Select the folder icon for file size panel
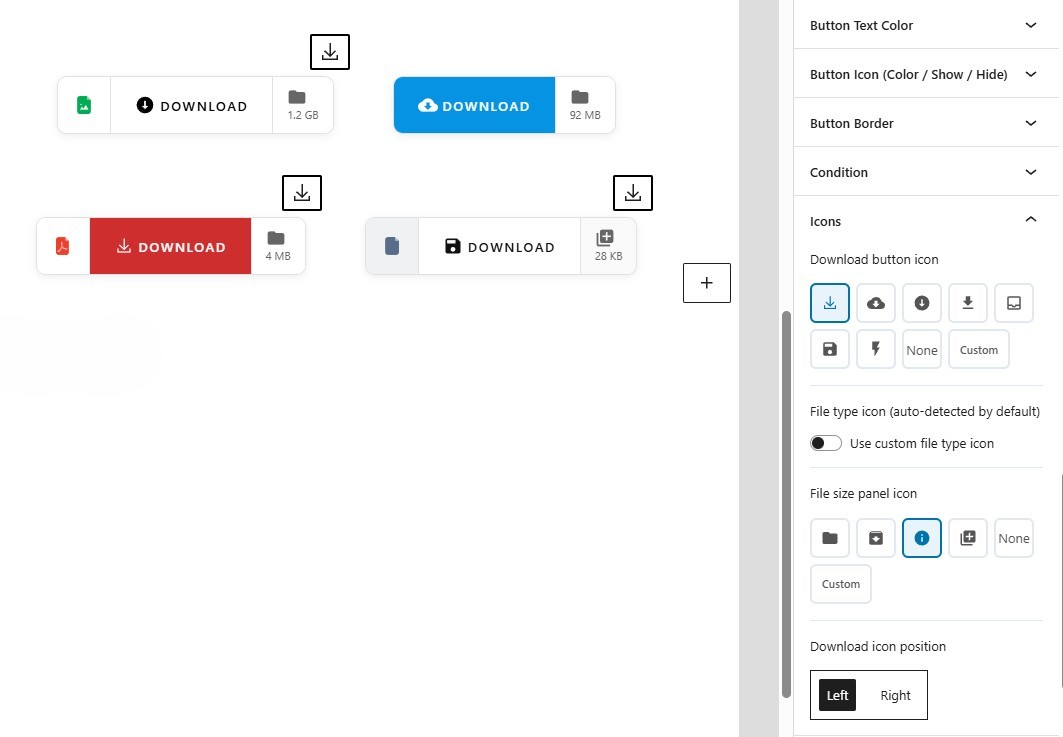 [x=829, y=538]
